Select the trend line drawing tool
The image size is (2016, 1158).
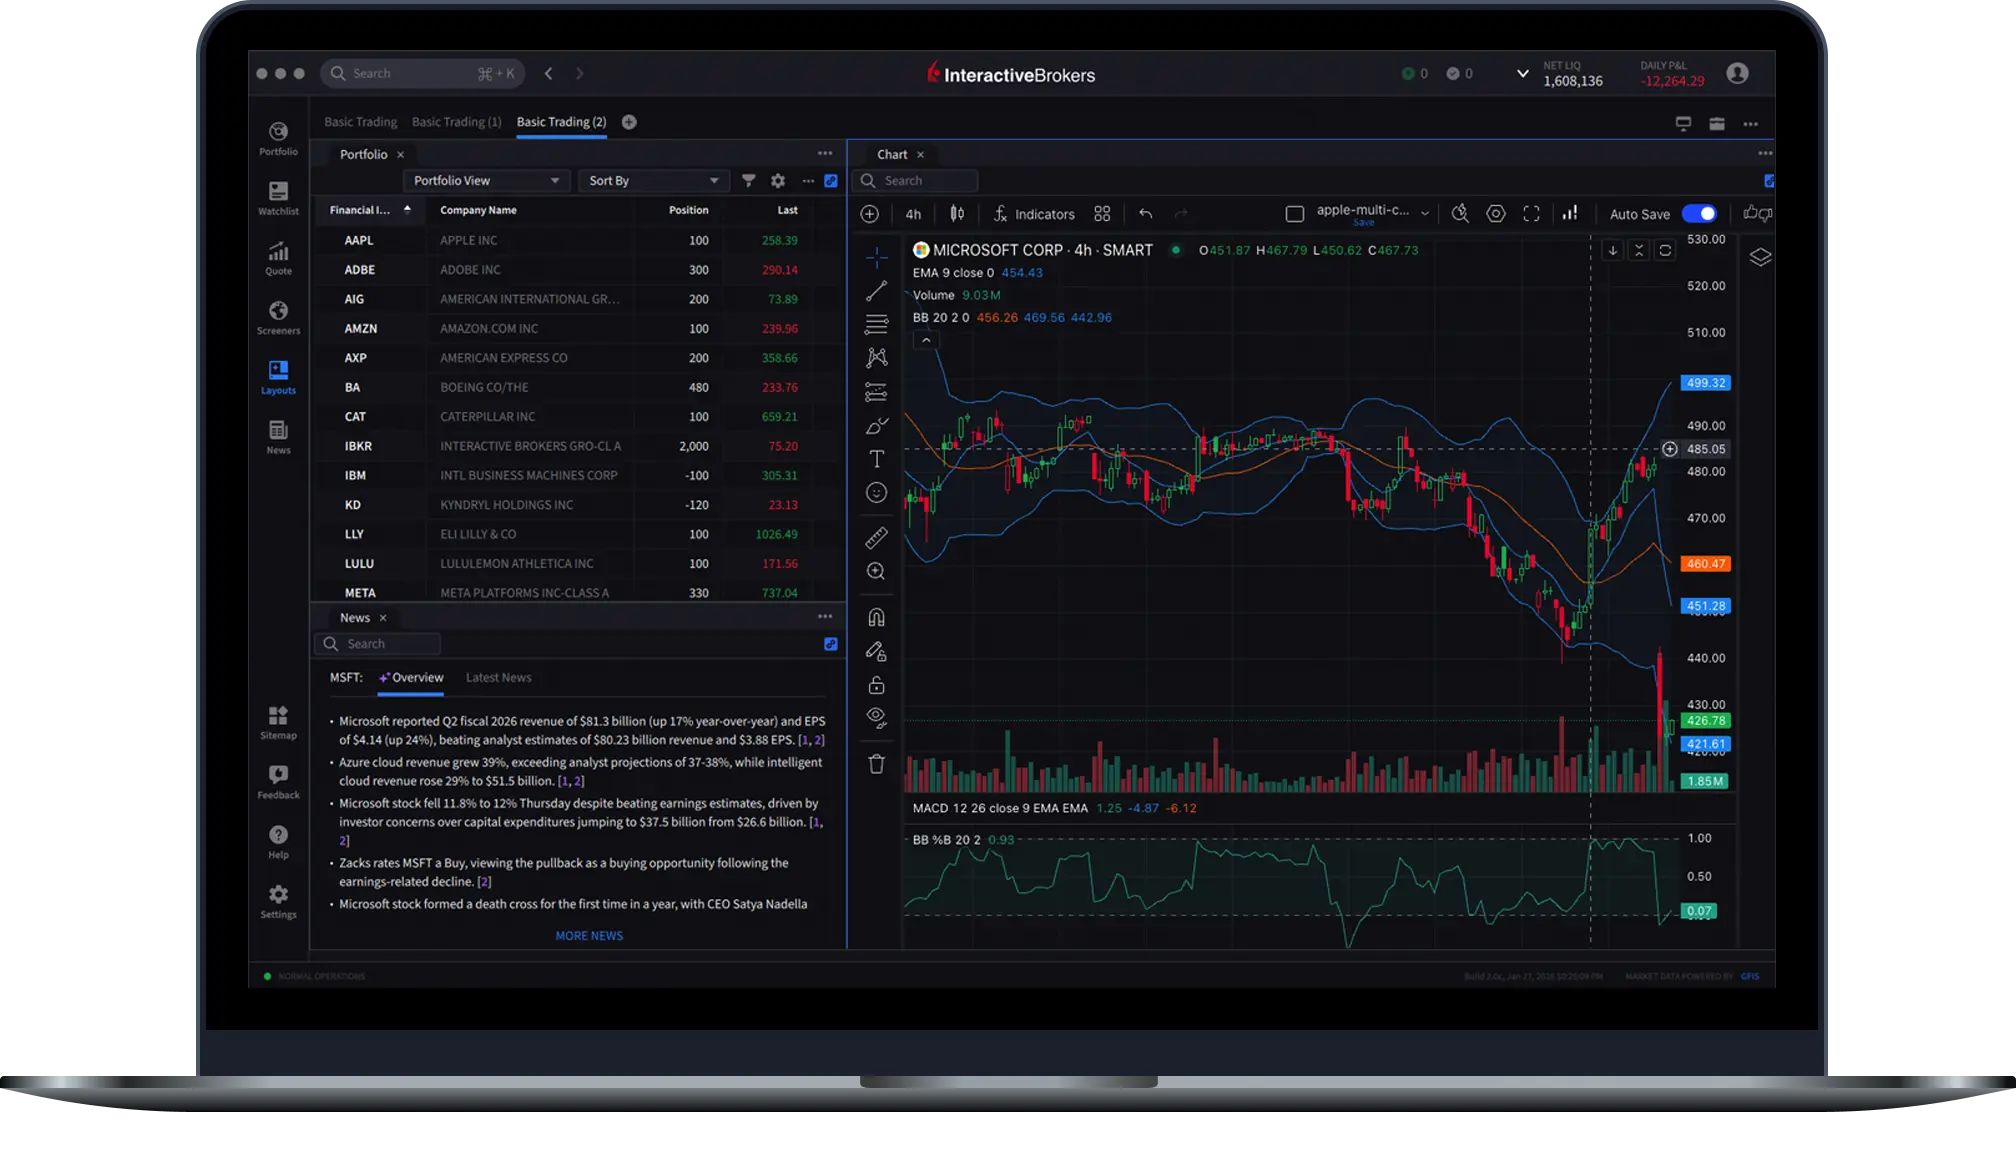pyautogui.click(x=877, y=292)
